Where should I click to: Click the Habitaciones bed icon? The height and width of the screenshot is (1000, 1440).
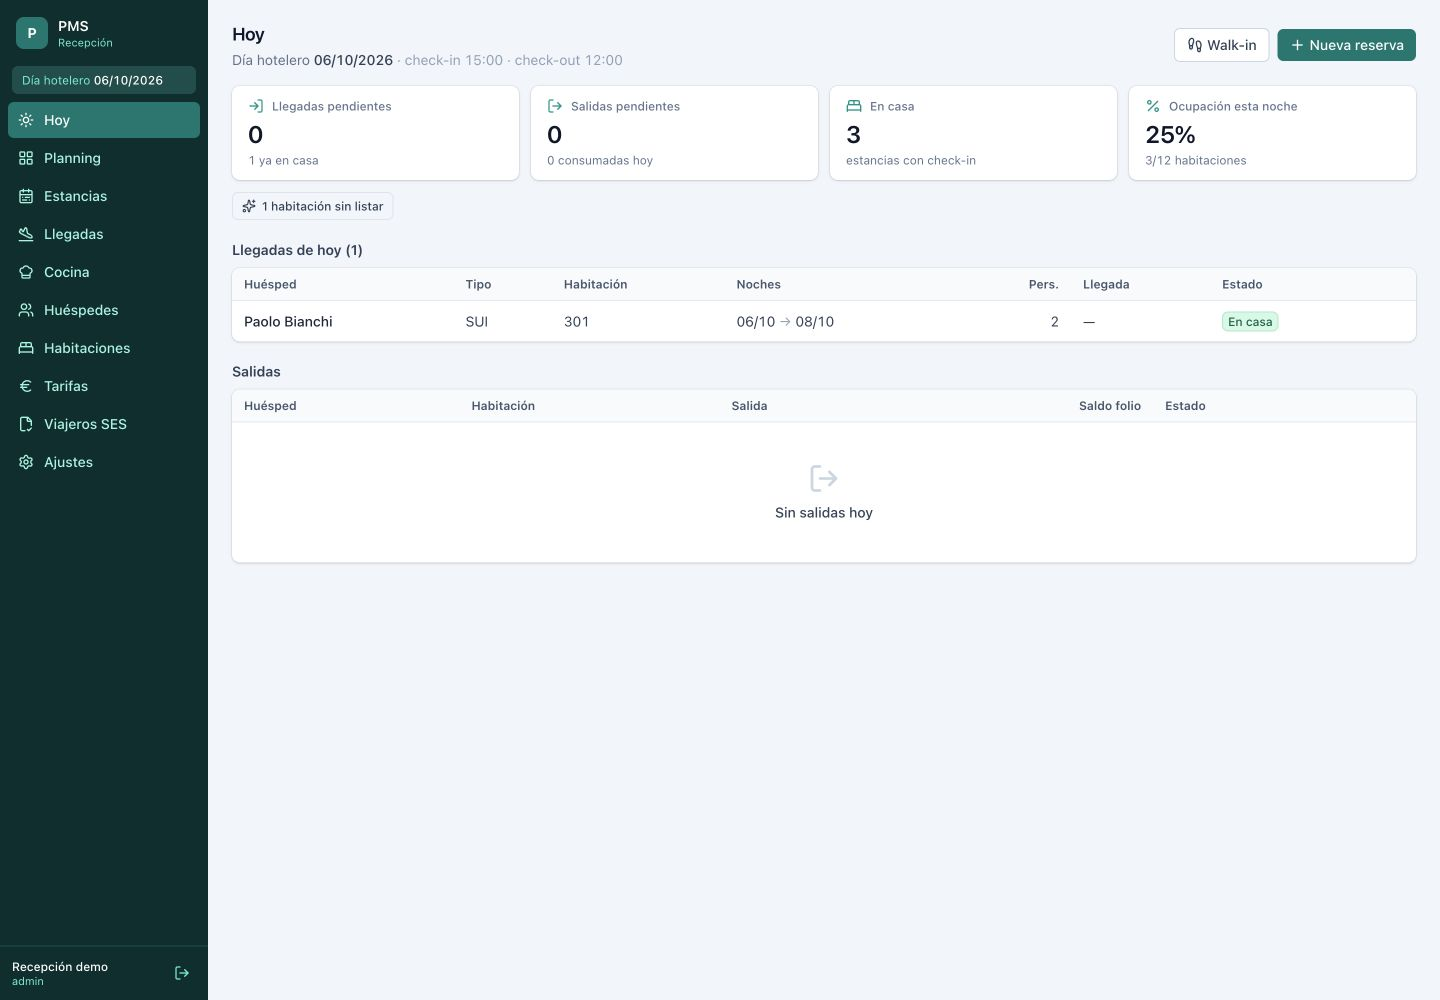pos(26,348)
